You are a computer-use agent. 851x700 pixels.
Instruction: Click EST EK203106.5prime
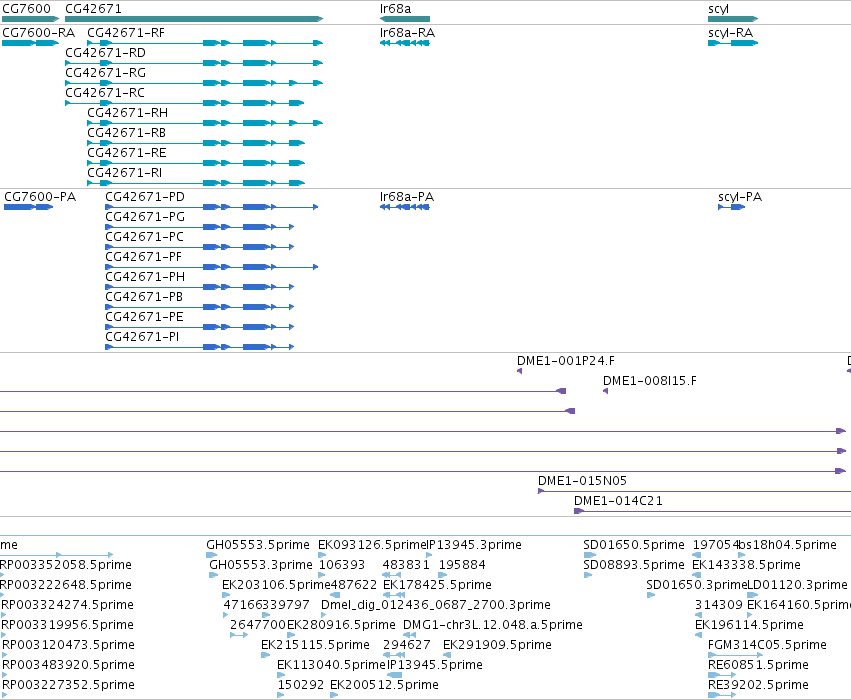click(276, 585)
